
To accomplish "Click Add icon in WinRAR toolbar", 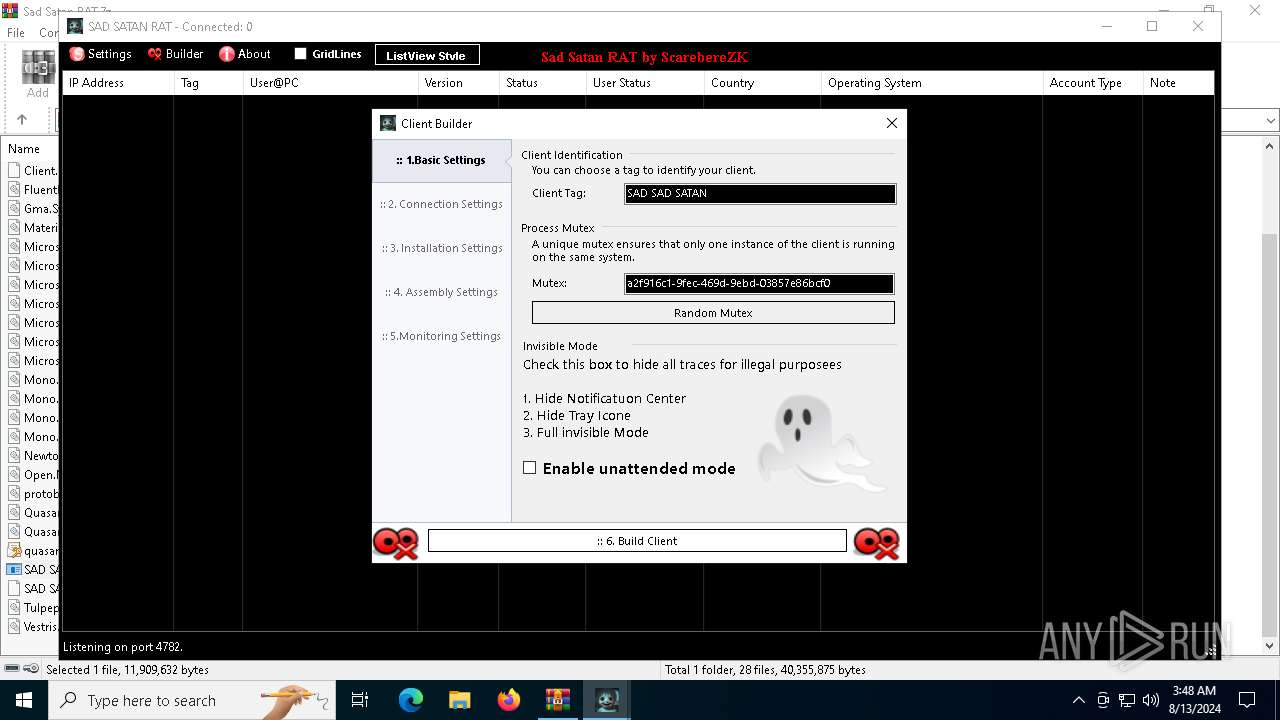I will pyautogui.click(x=38, y=75).
